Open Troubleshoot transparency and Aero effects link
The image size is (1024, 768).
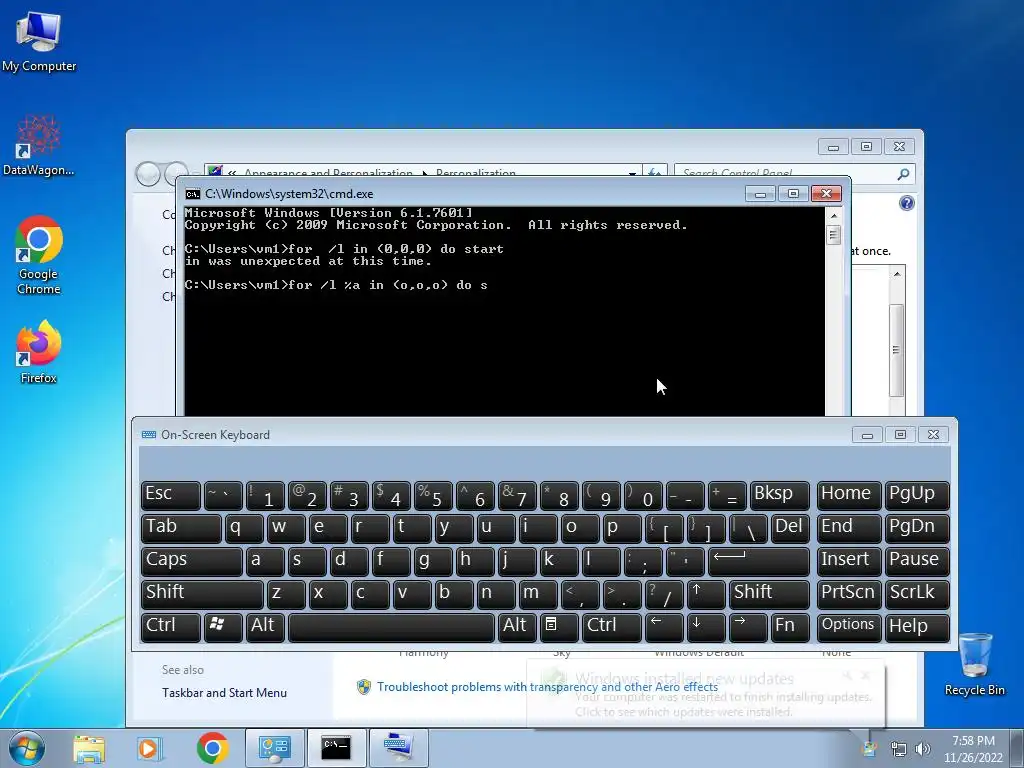[x=547, y=687]
